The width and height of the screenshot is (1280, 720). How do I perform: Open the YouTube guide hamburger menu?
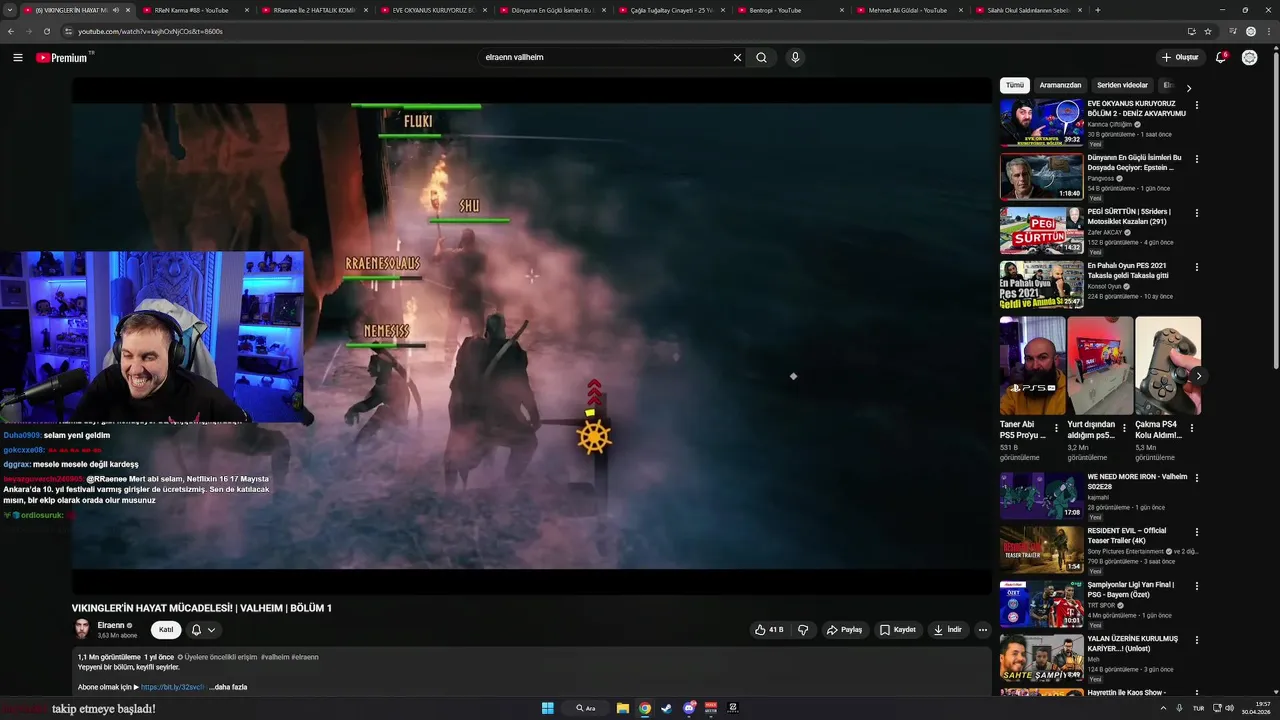(x=18, y=58)
